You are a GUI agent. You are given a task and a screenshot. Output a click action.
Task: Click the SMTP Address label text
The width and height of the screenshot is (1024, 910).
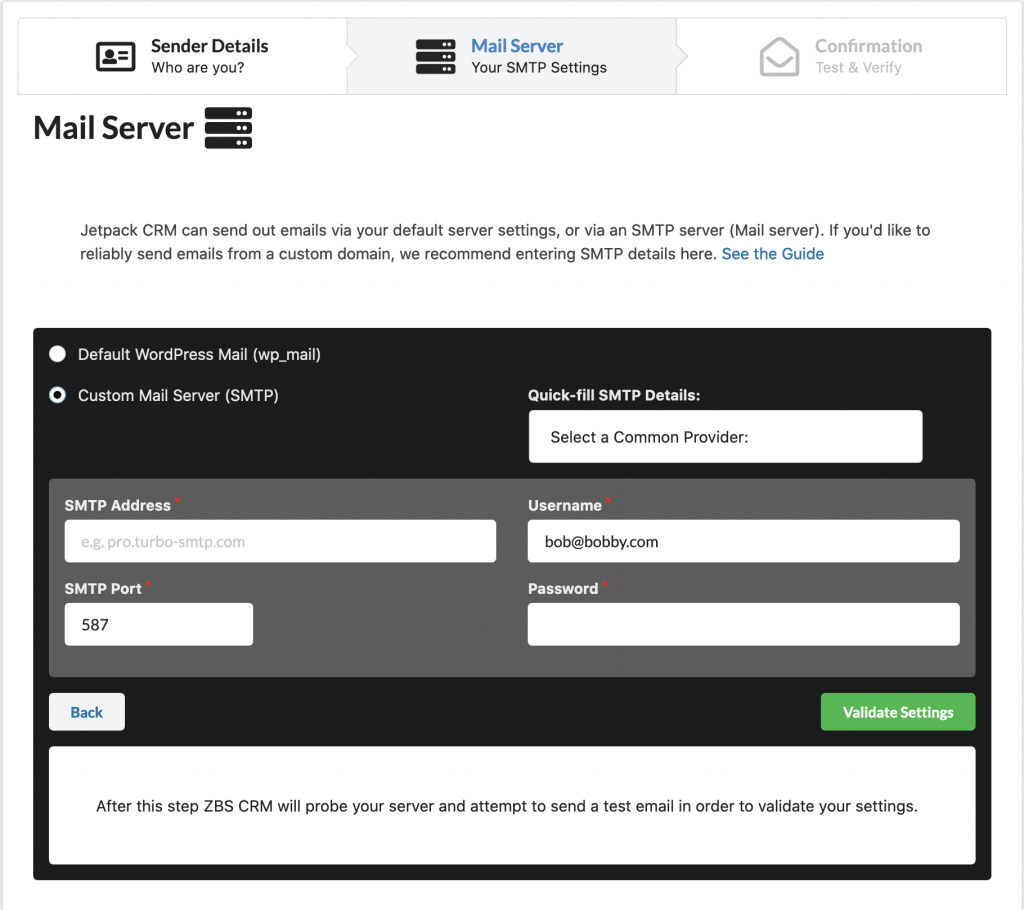[x=118, y=505]
